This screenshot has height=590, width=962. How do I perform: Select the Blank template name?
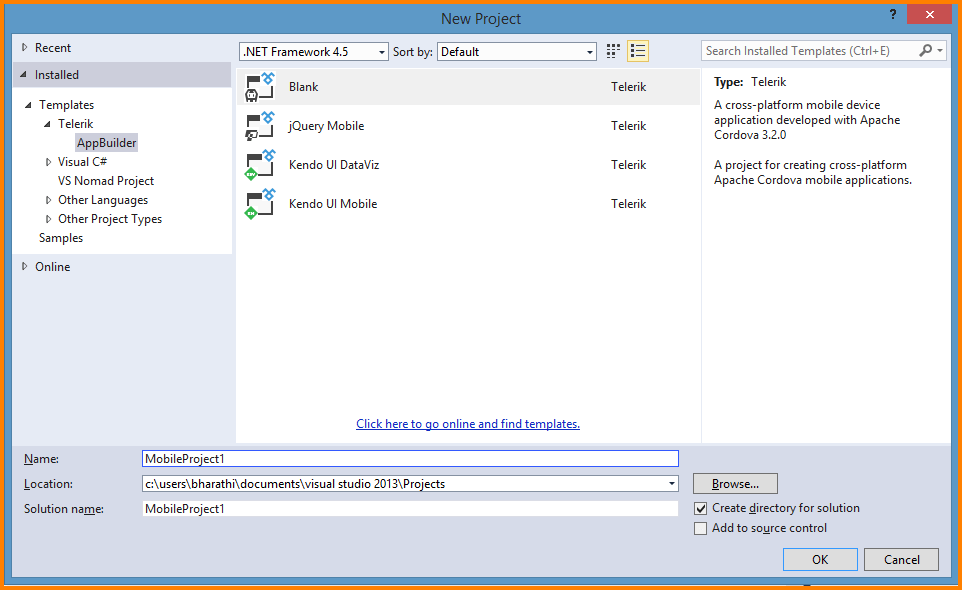tap(303, 87)
